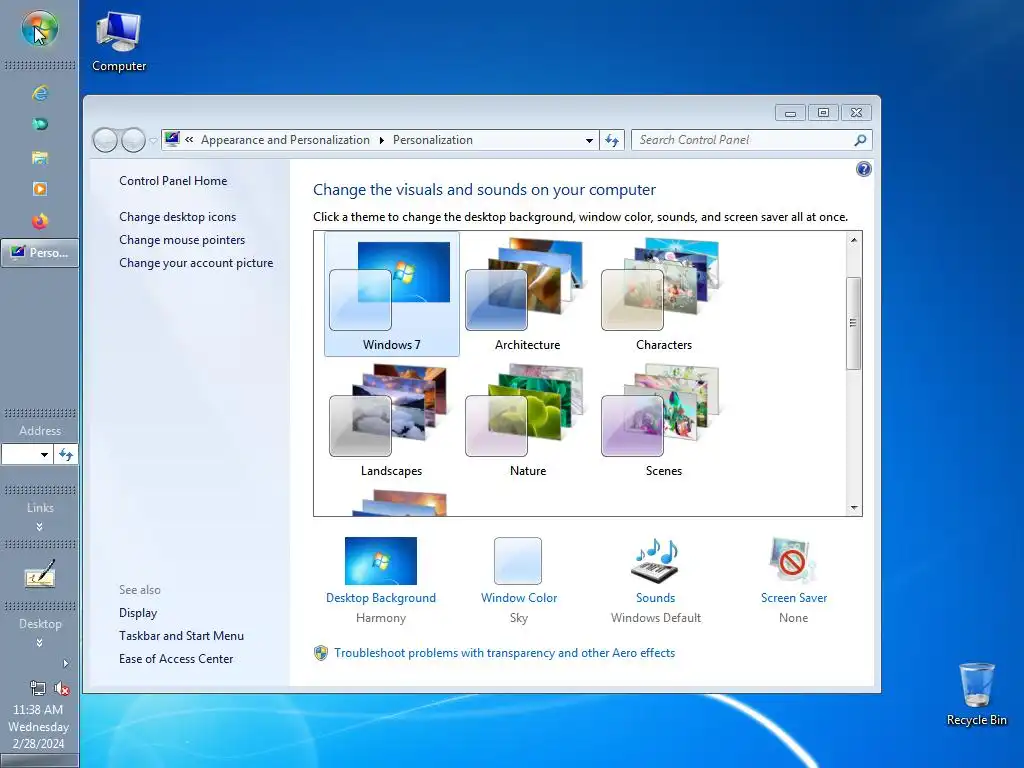Open Display under See also
This screenshot has width=1024, height=768.
[138, 613]
